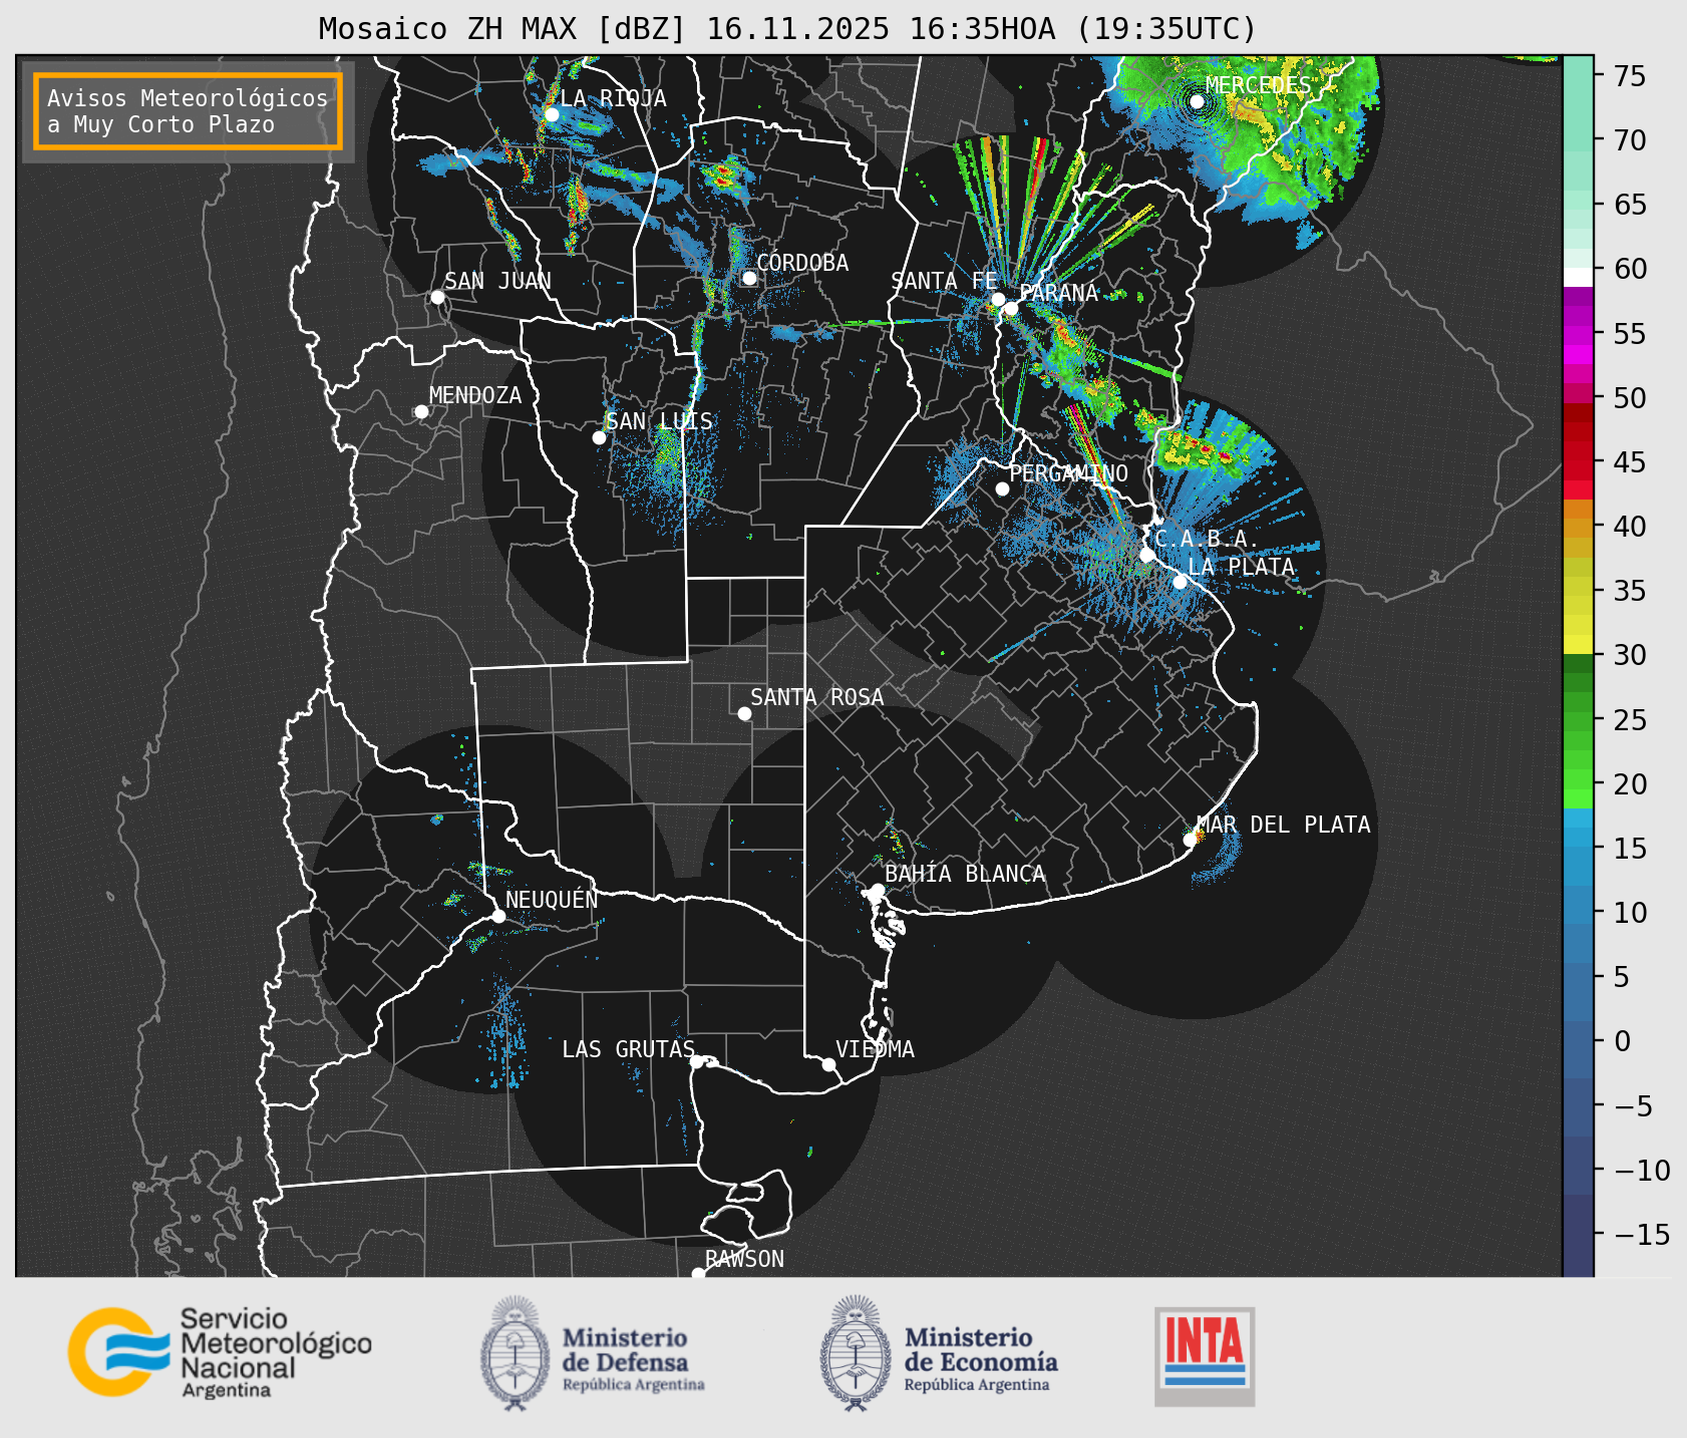Click the 75 dBZ value on the color scale
Viewport: 1687px width, 1438px height.
click(x=1629, y=76)
